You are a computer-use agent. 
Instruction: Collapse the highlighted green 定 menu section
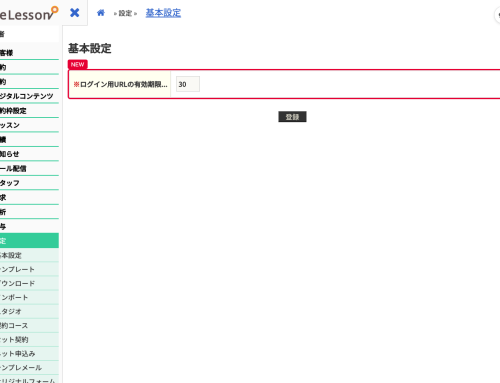pos(29,241)
